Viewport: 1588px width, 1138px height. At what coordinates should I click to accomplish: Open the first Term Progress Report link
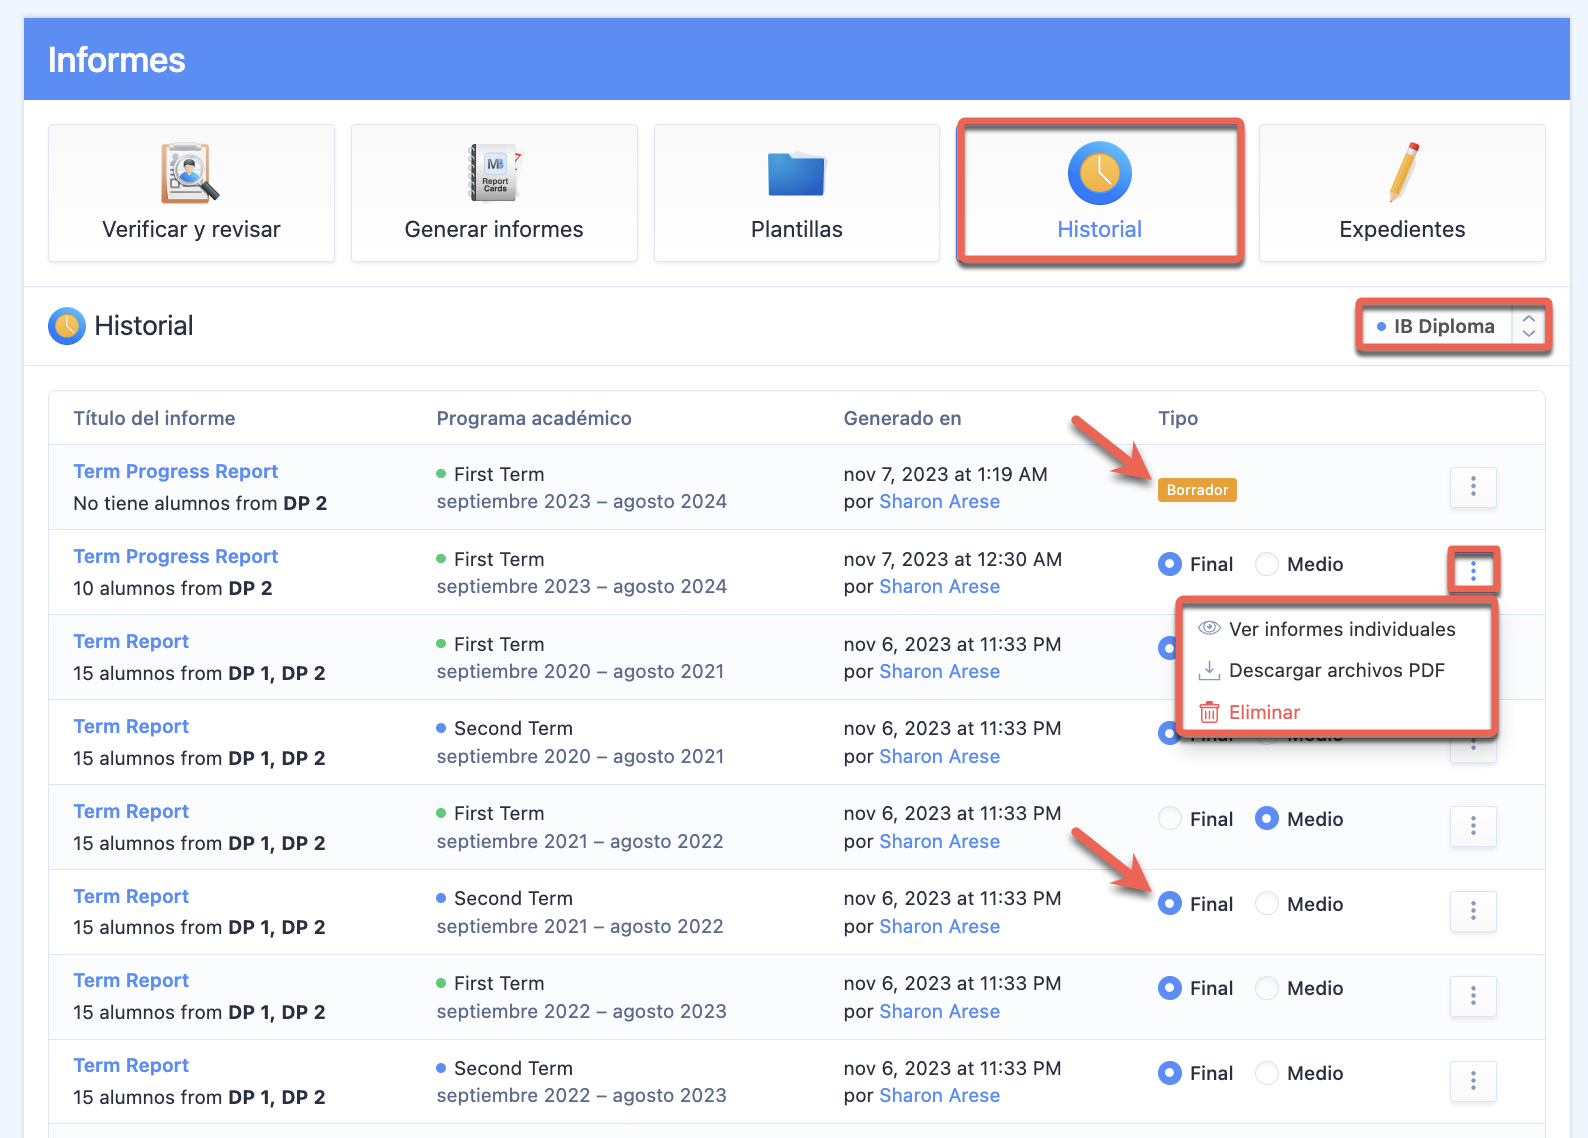tap(176, 471)
